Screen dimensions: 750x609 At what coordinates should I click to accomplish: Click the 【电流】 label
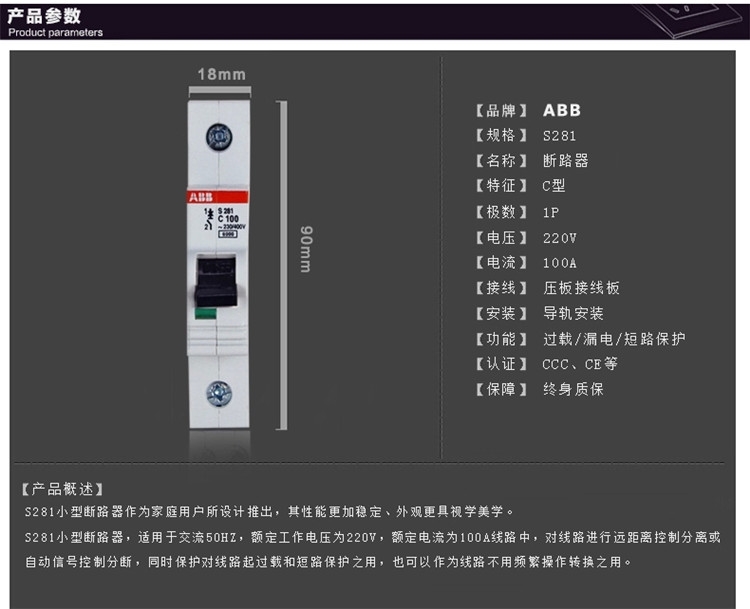point(501,262)
